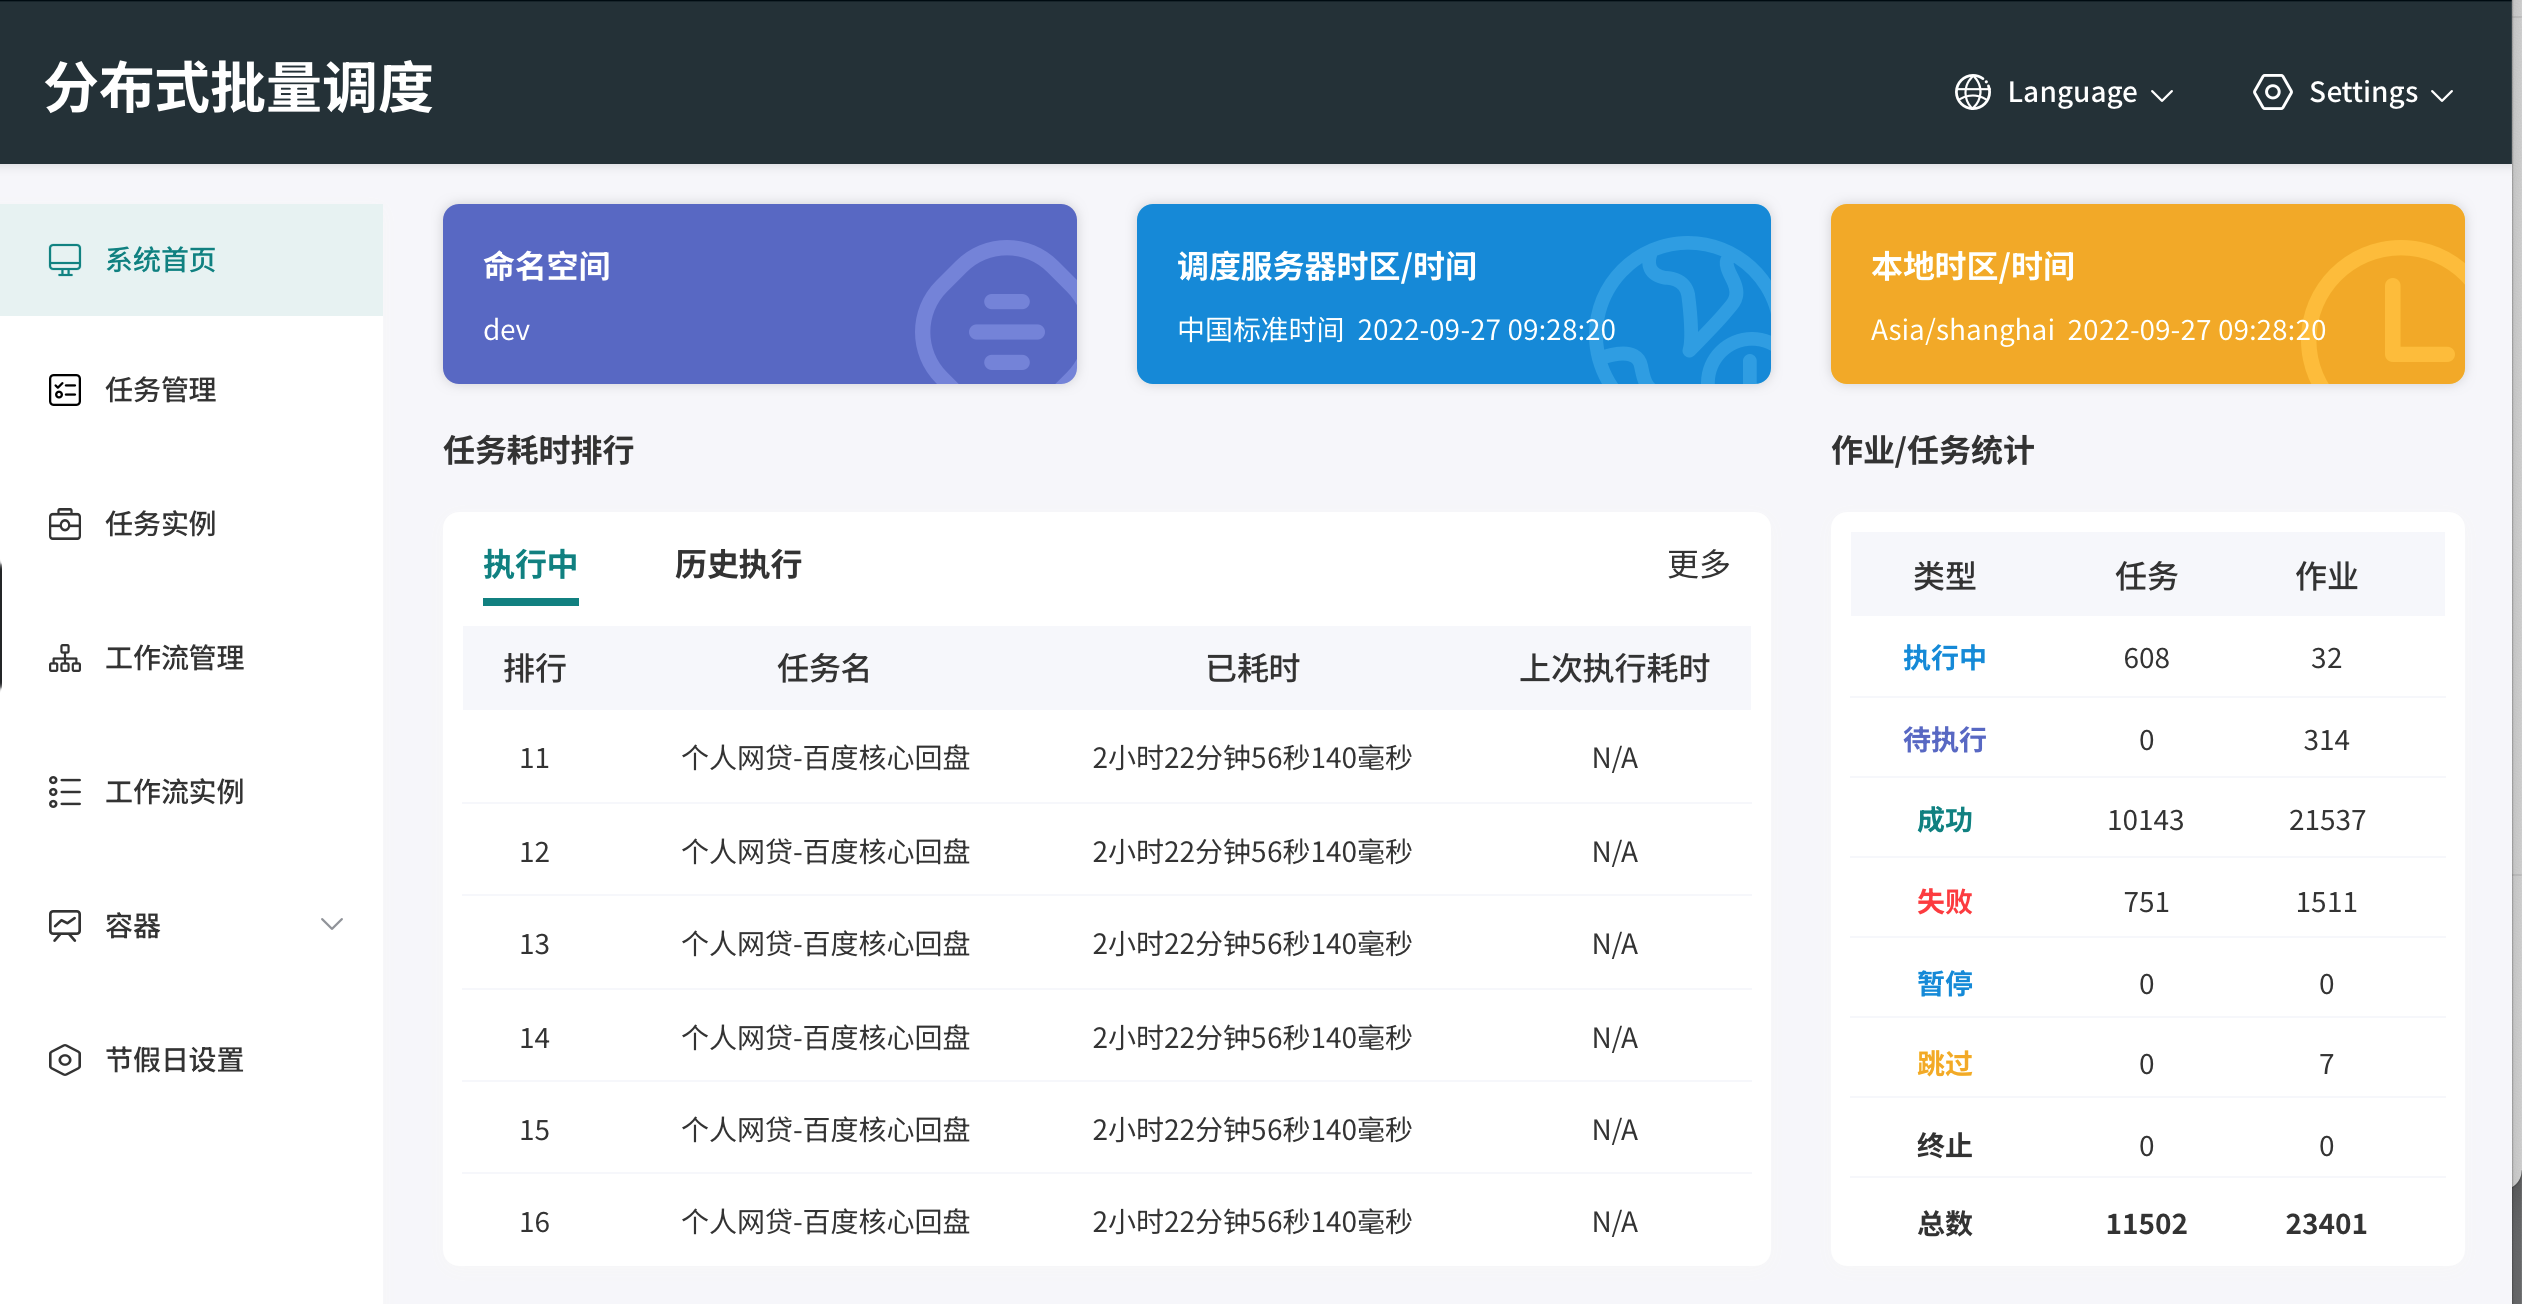Viewport: 2522px width, 1304px height.
Task: Click N/A cell in rank 16 row
Action: coord(1615,1222)
